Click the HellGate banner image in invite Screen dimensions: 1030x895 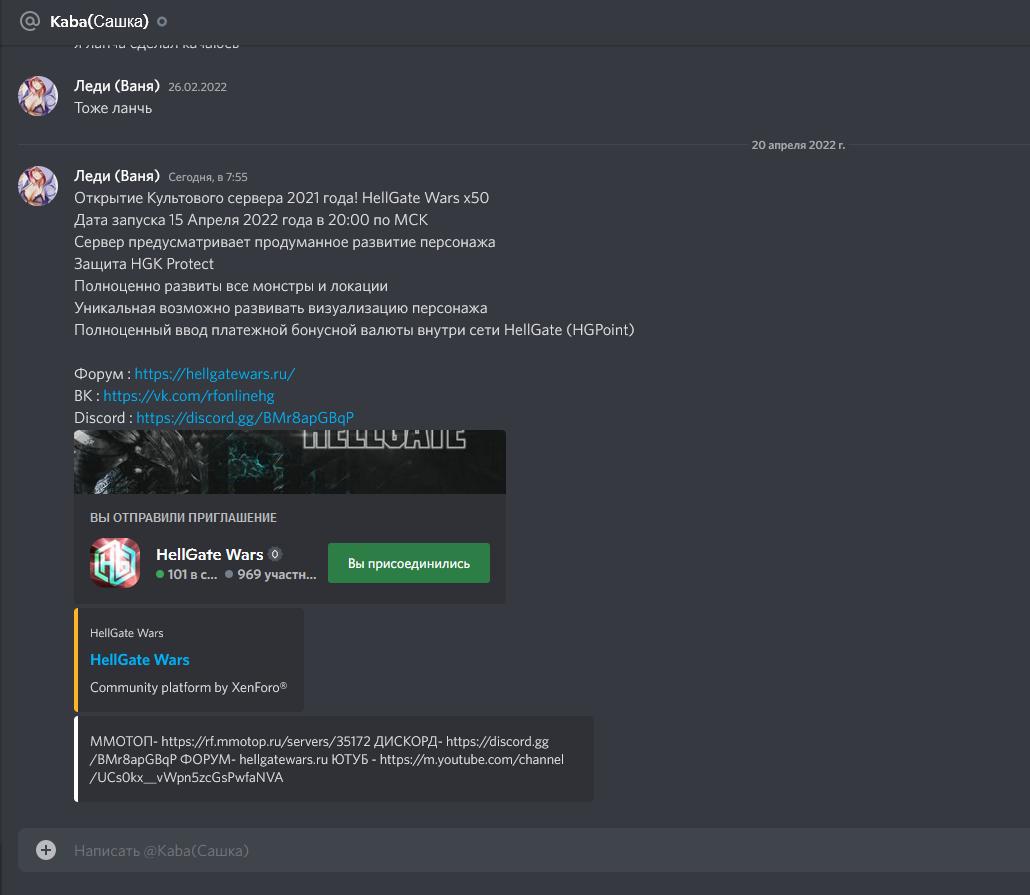pos(290,462)
